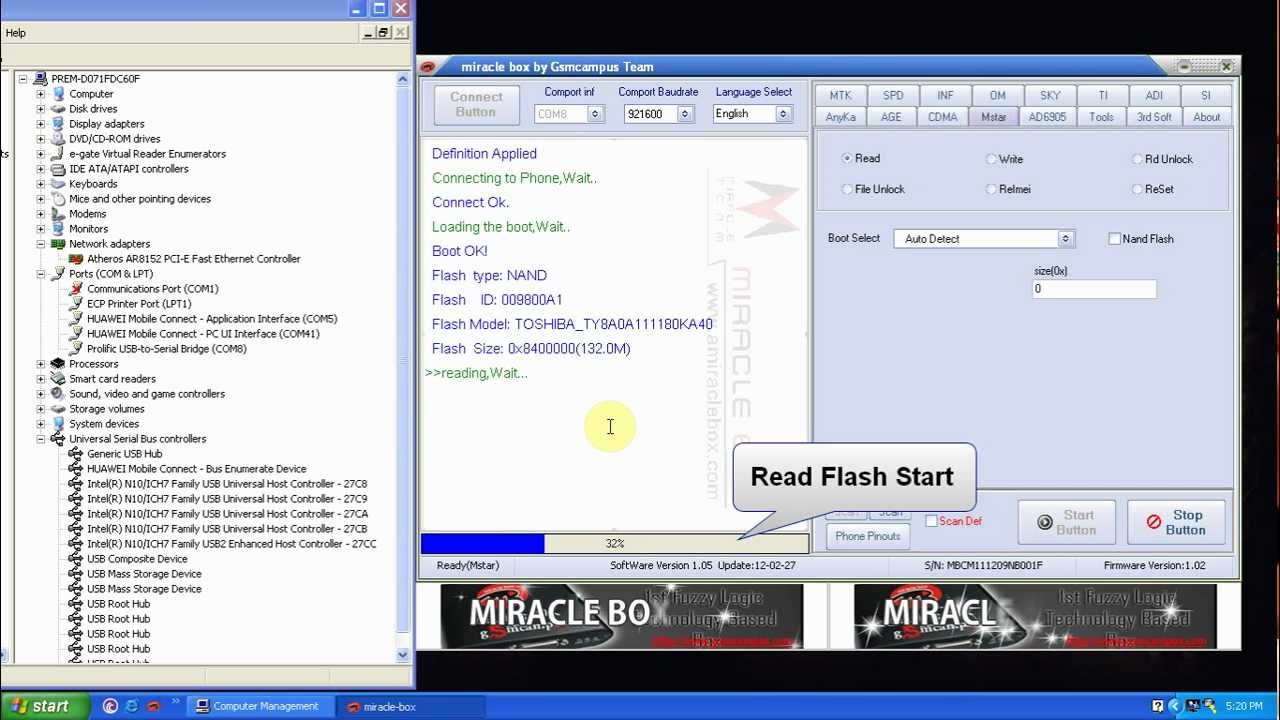This screenshot has width=1280, height=720.
Task: Switch to the MTK tab
Action: pos(840,95)
